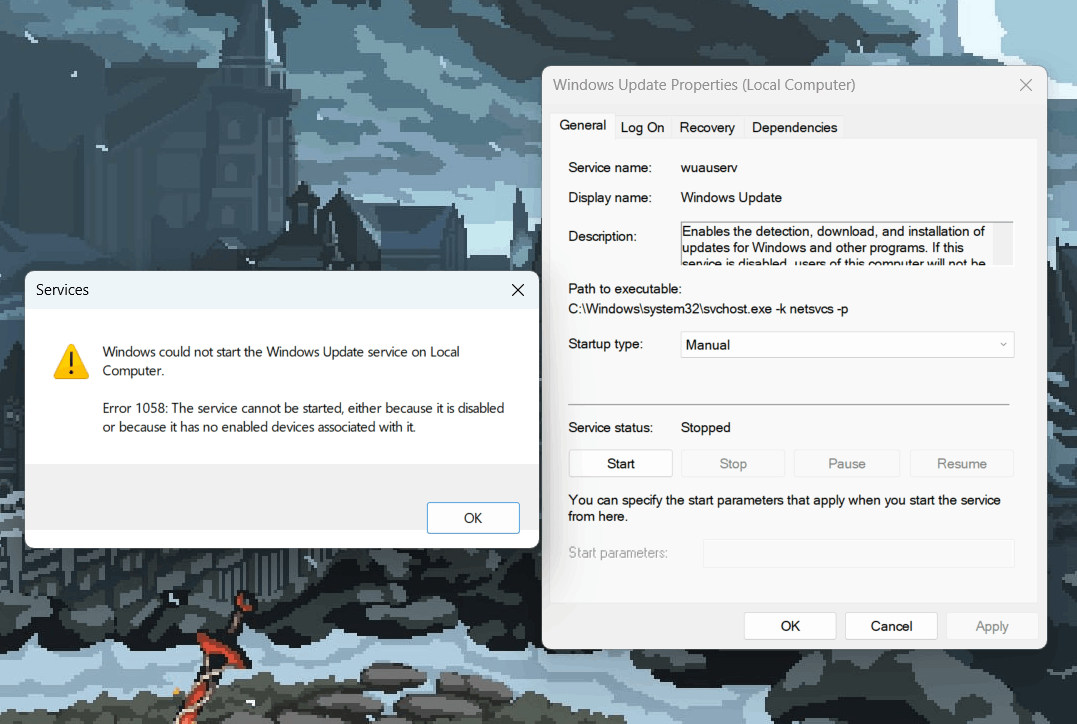Click the Services dialog title text
1077x724 pixels.
pyautogui.click(x=63, y=290)
